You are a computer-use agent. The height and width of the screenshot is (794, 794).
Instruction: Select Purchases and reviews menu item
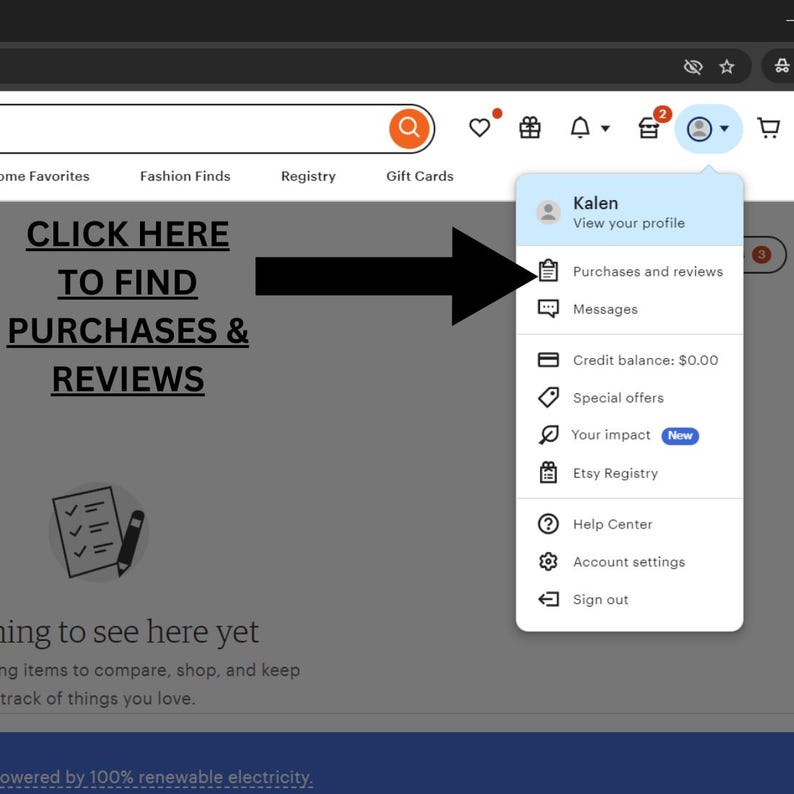629,271
